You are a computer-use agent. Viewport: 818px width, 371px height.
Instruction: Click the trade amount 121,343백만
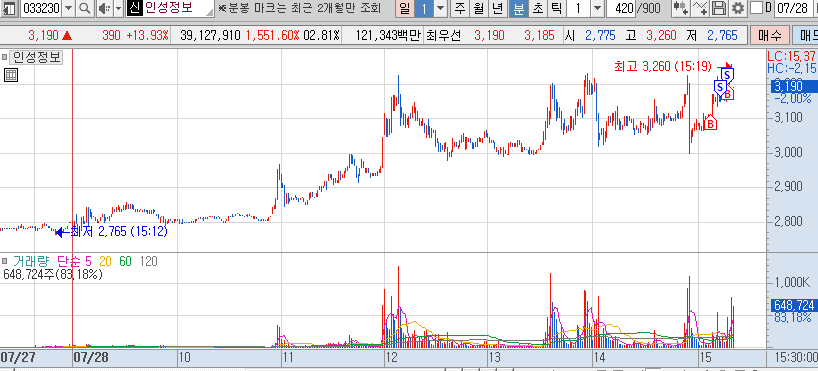(388, 35)
